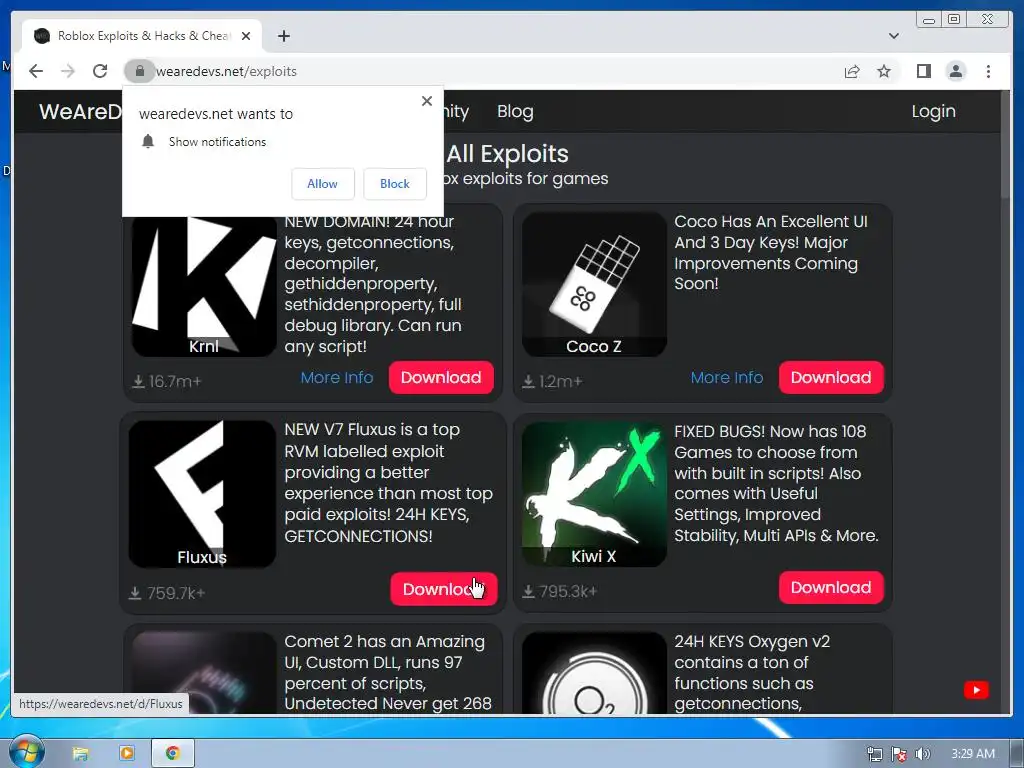Download the Kiwi X exploit

pos(831,588)
